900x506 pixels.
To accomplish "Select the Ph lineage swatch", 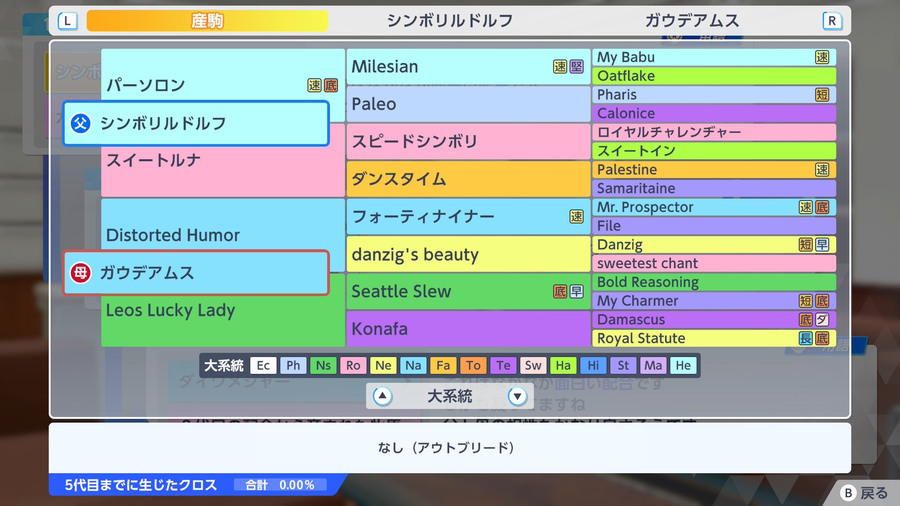I will (293, 365).
